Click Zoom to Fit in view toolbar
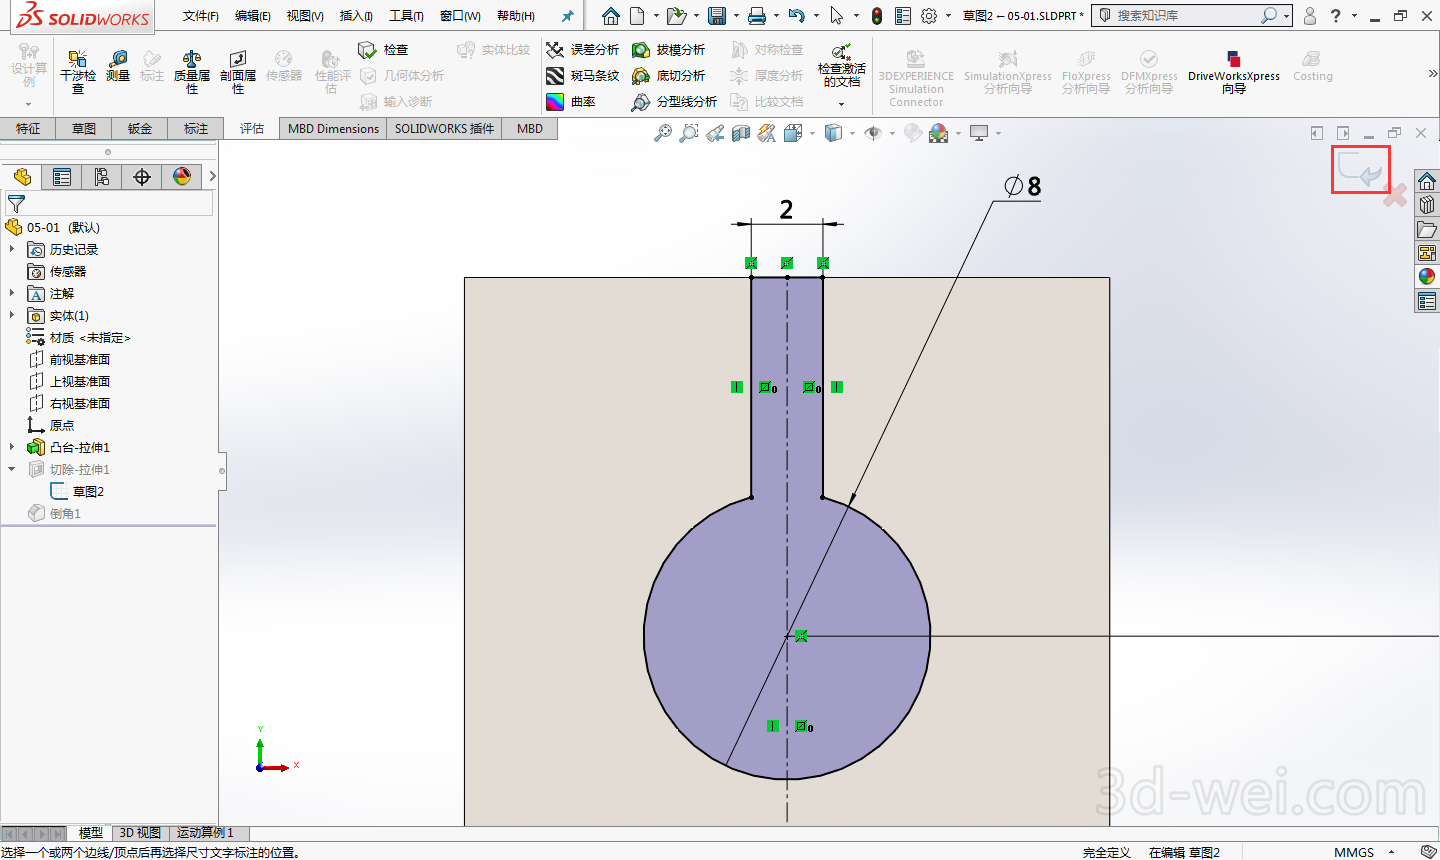This screenshot has height=860, width=1440. (x=662, y=133)
